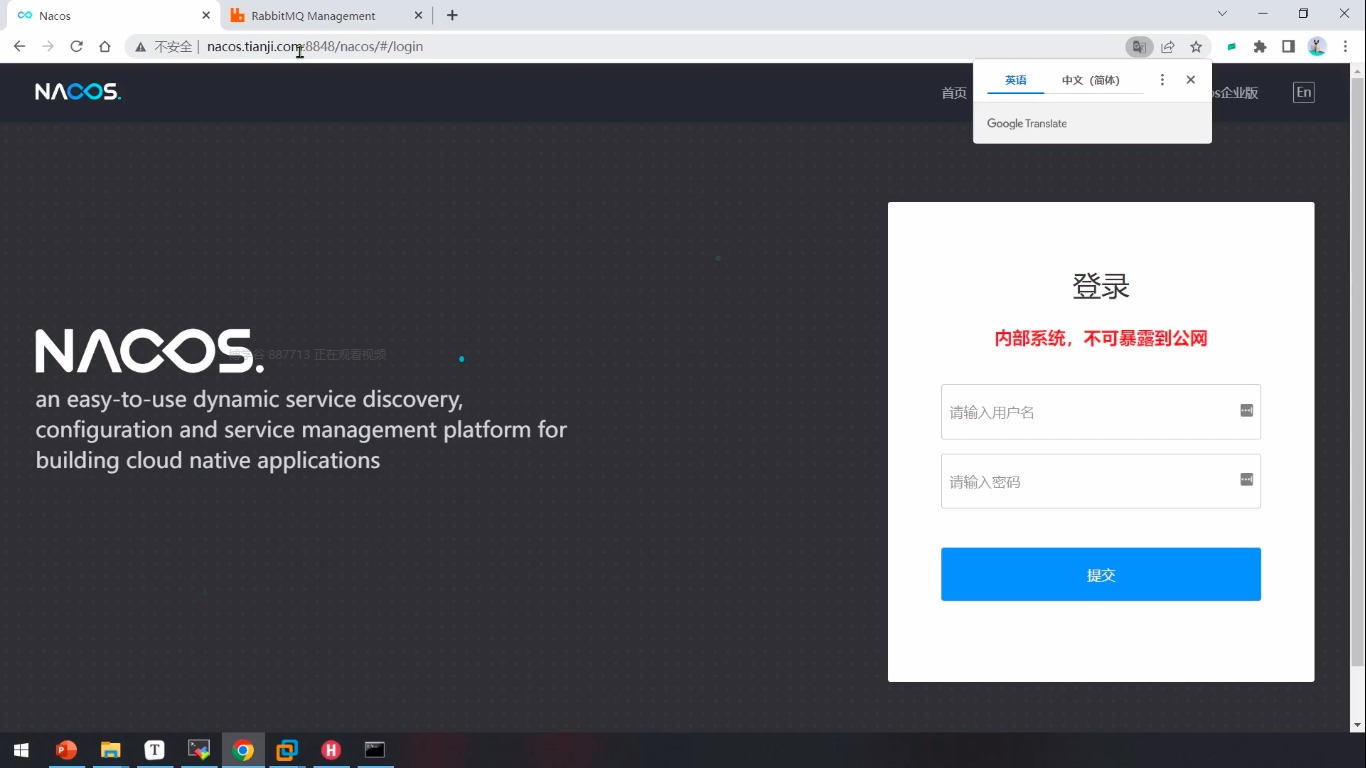The width and height of the screenshot is (1366, 768).
Task: Click the red 内部系统 warning text
Action: [1101, 339]
